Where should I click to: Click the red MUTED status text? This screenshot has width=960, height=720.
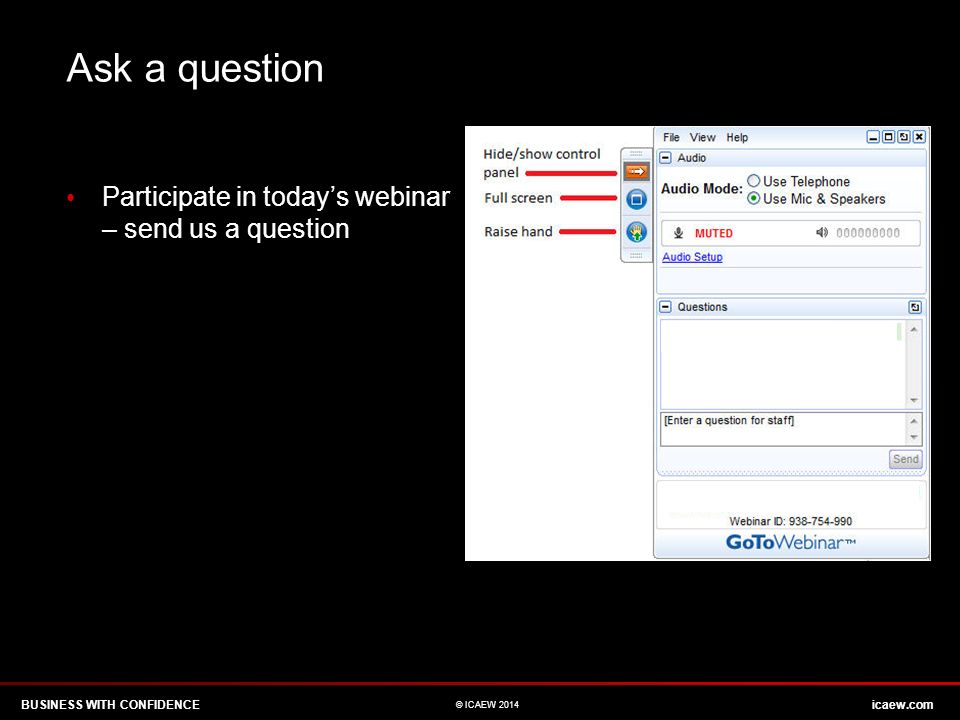pyautogui.click(x=714, y=233)
